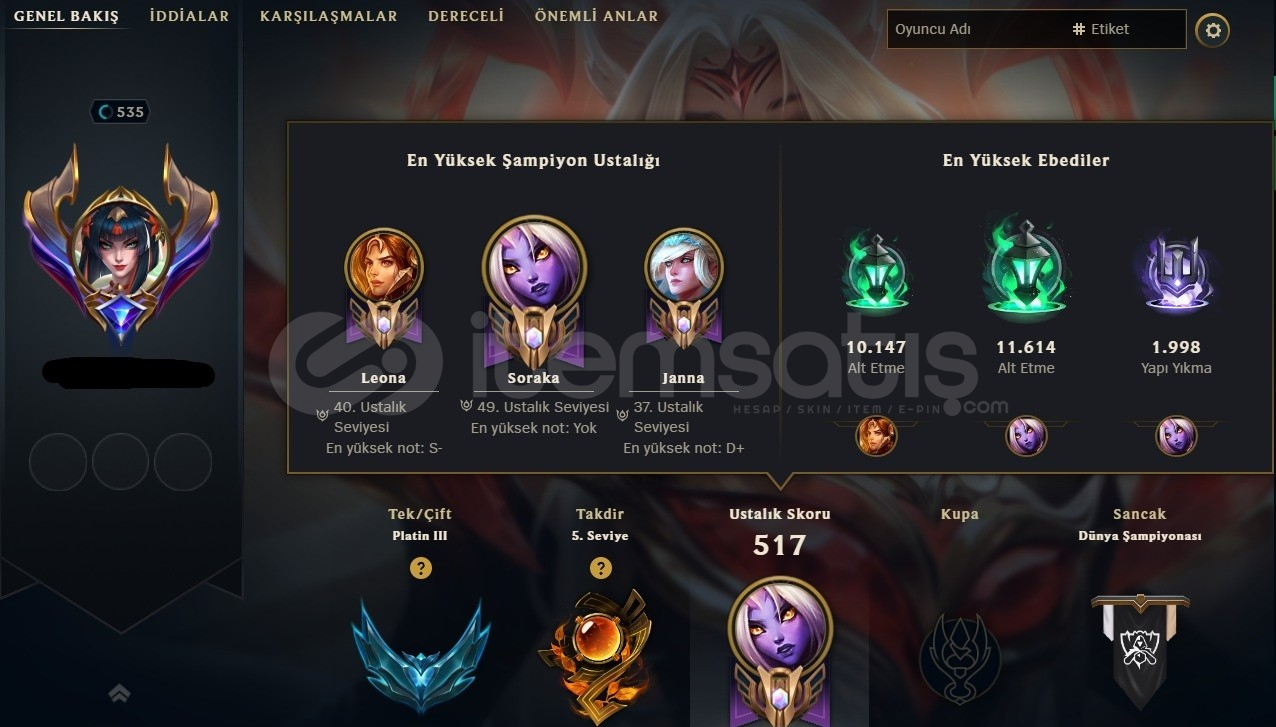Open the Önemli Anlar tab

[x=596, y=16]
